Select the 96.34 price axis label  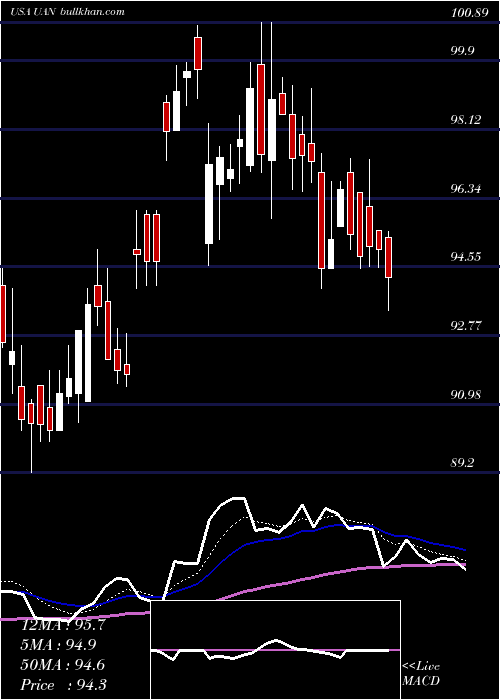pyautogui.click(x=467, y=188)
